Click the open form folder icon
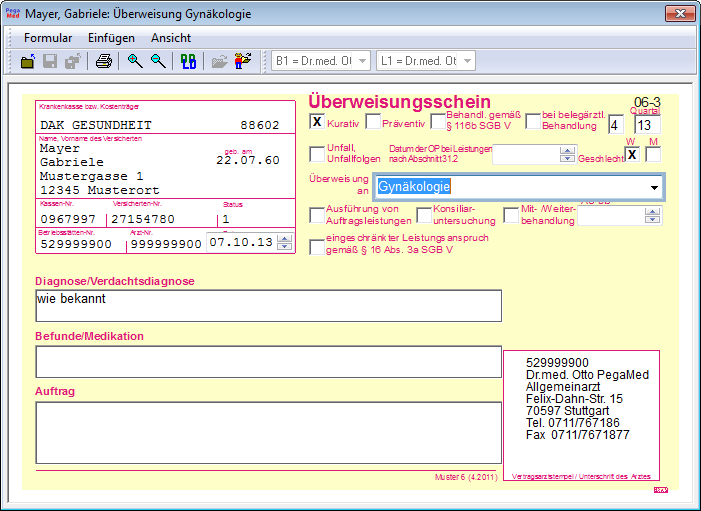Screen dimensions: 701x511 click(28, 61)
